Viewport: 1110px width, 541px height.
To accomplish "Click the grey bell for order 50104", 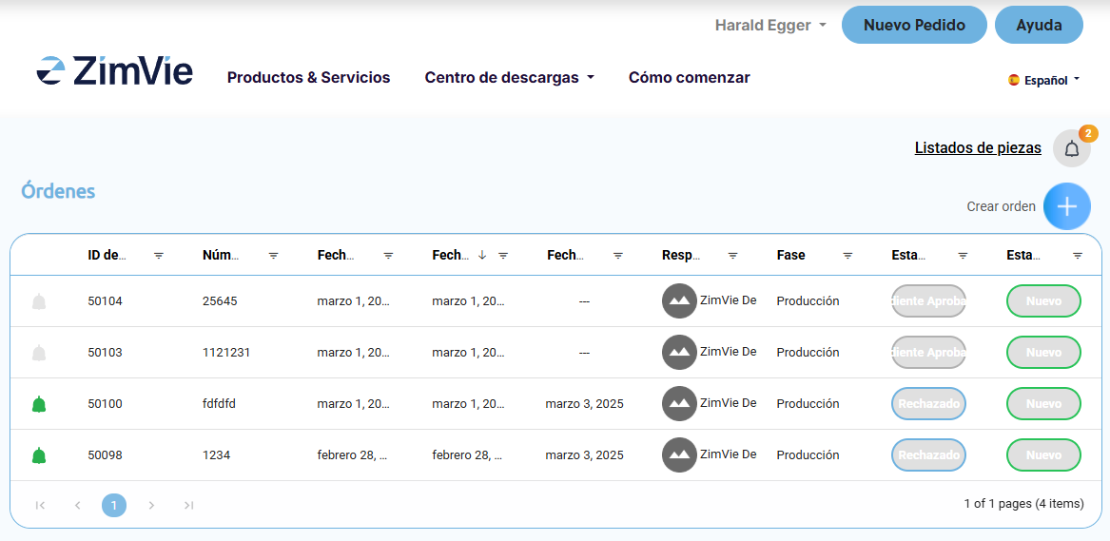I will point(39,301).
